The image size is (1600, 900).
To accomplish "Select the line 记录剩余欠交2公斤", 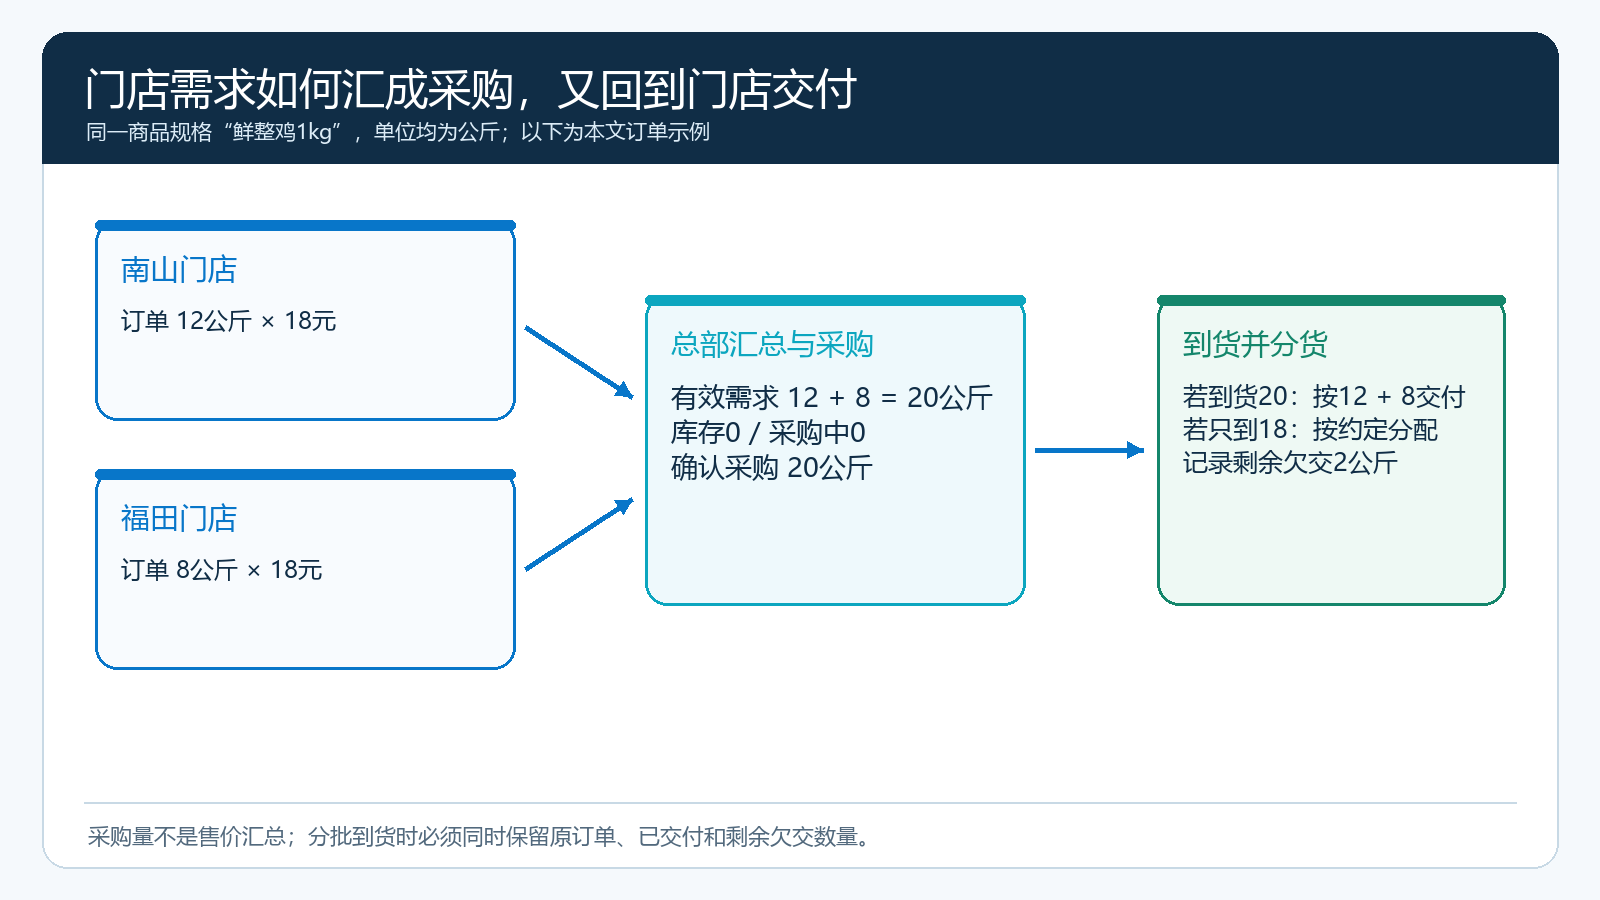I will pos(1290,463).
